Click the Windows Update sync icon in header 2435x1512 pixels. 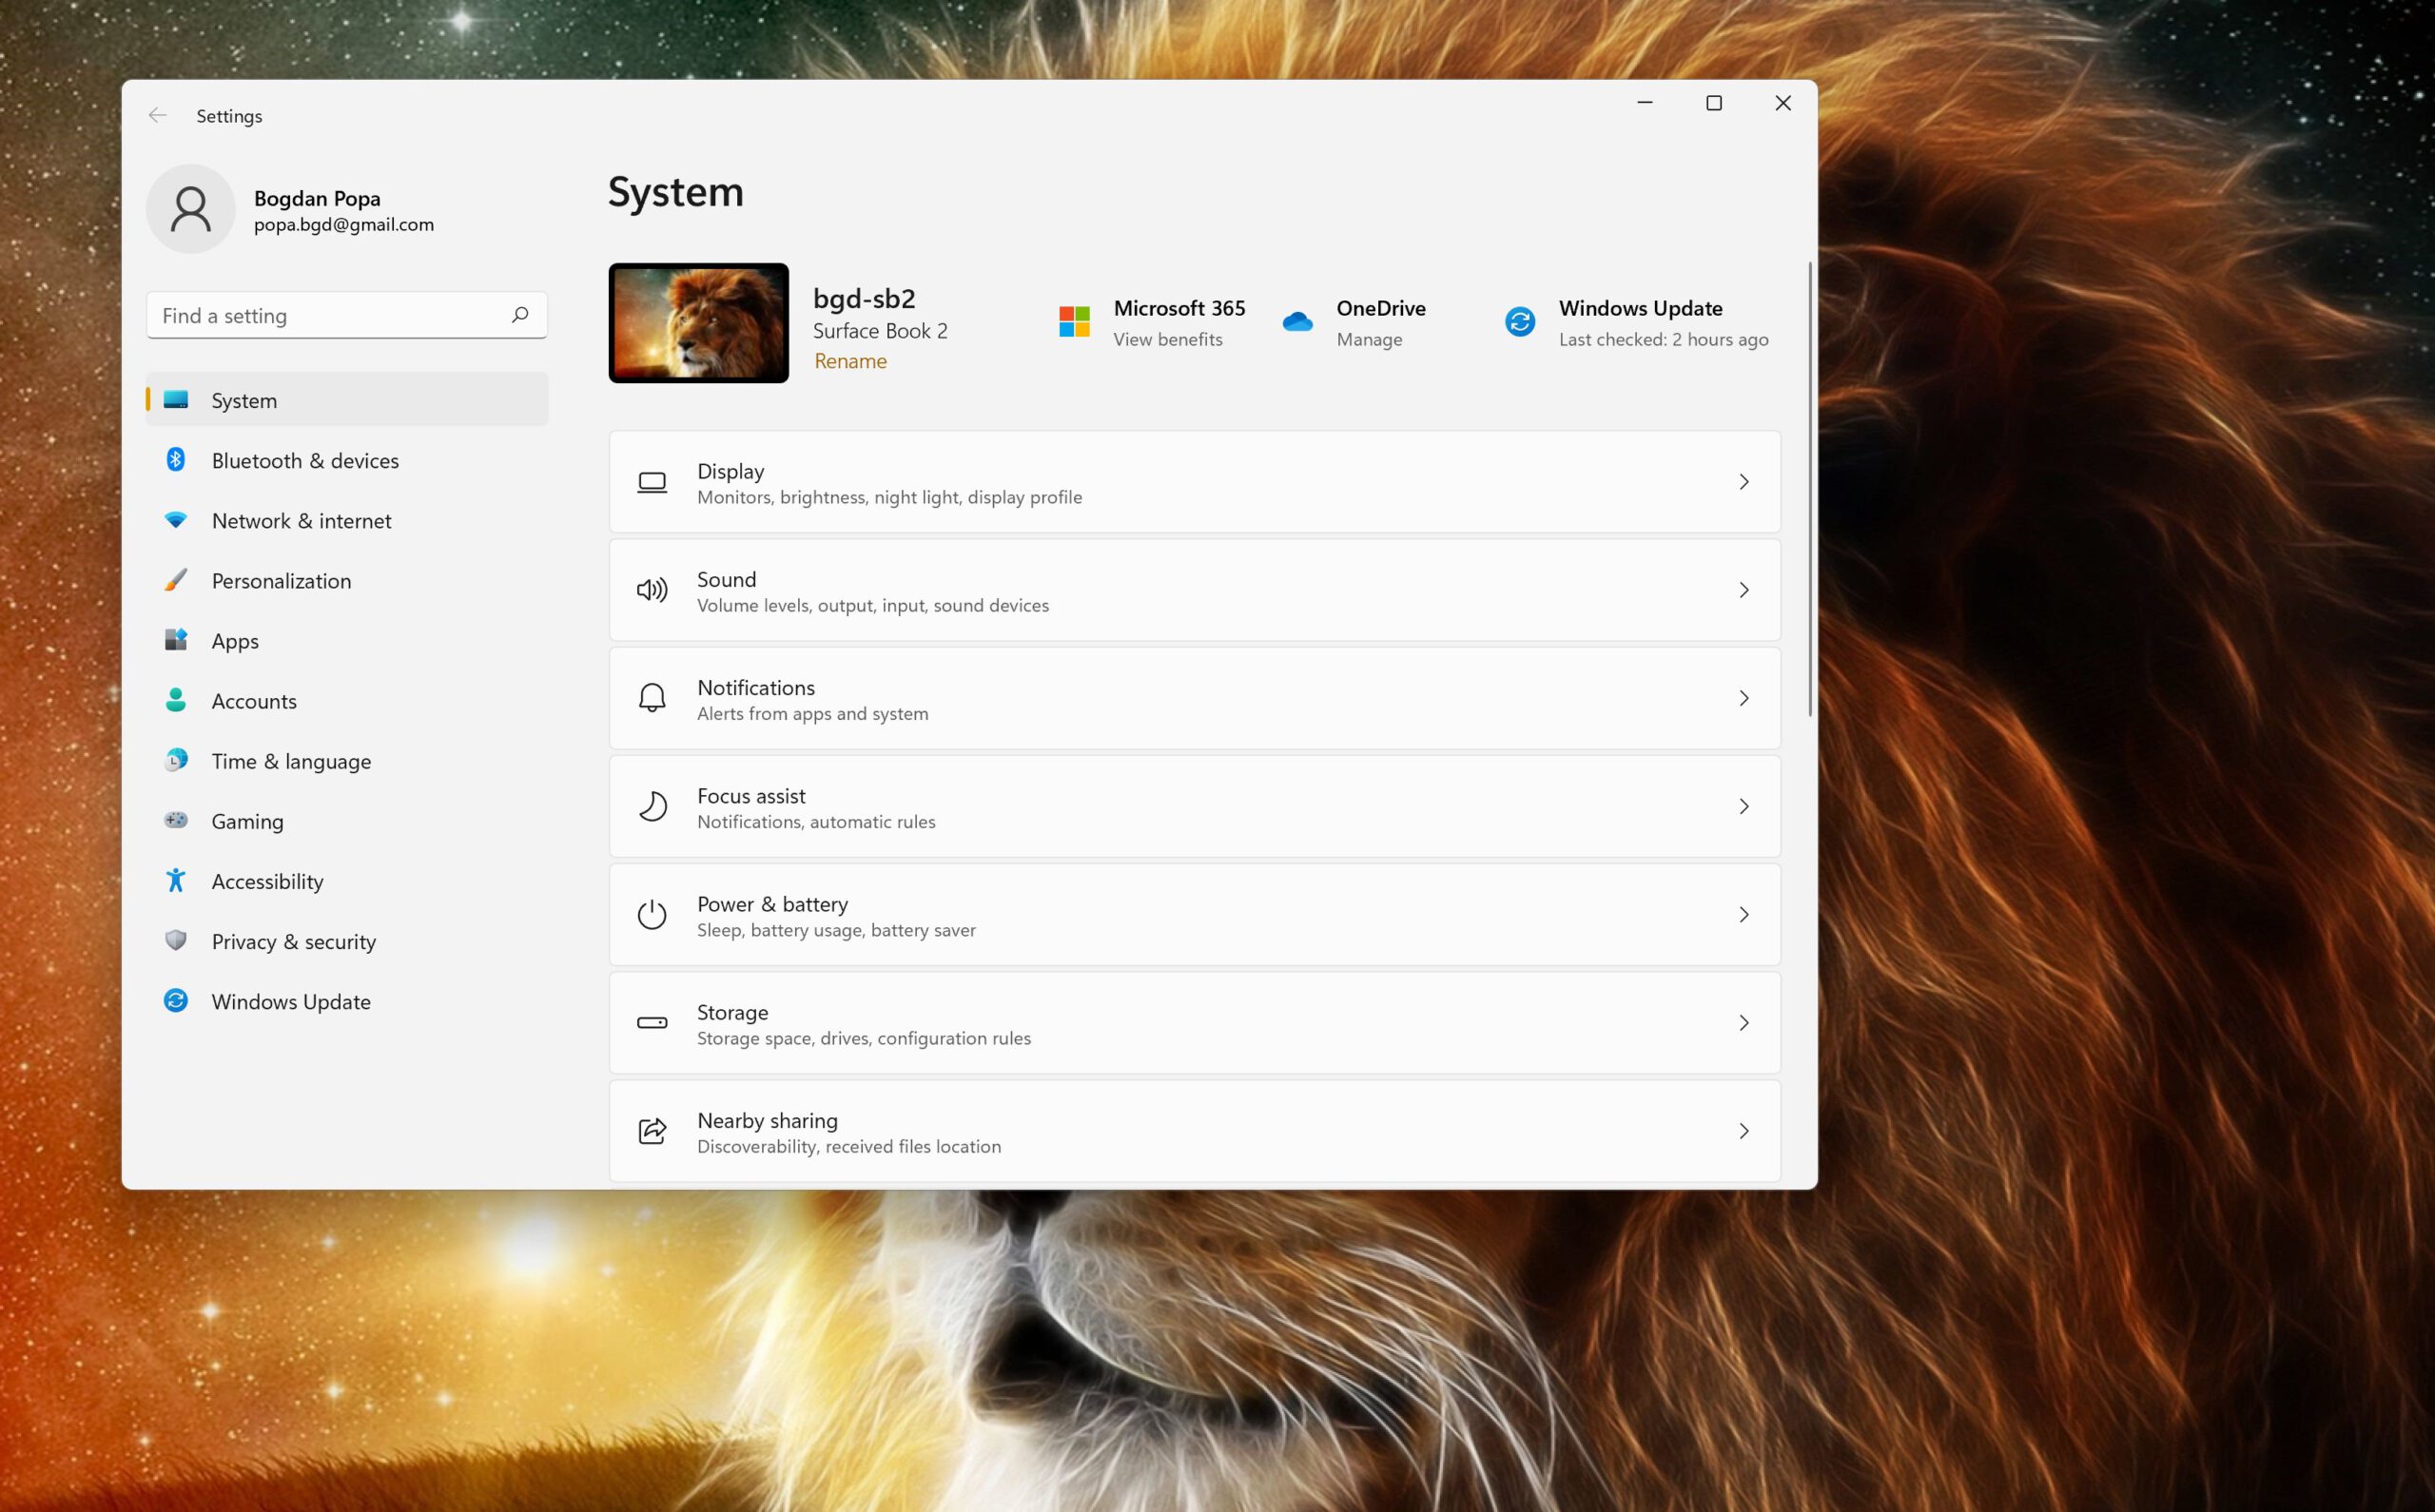tap(1520, 321)
